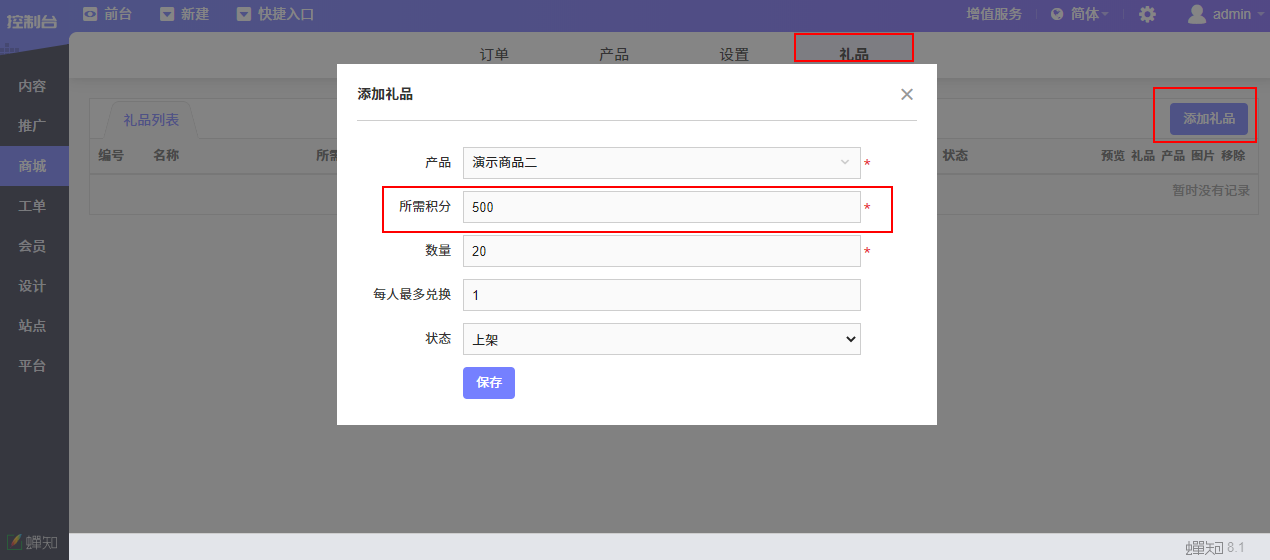The image size is (1270, 560).
Task: Click the 编号 column header
Action: (x=111, y=155)
